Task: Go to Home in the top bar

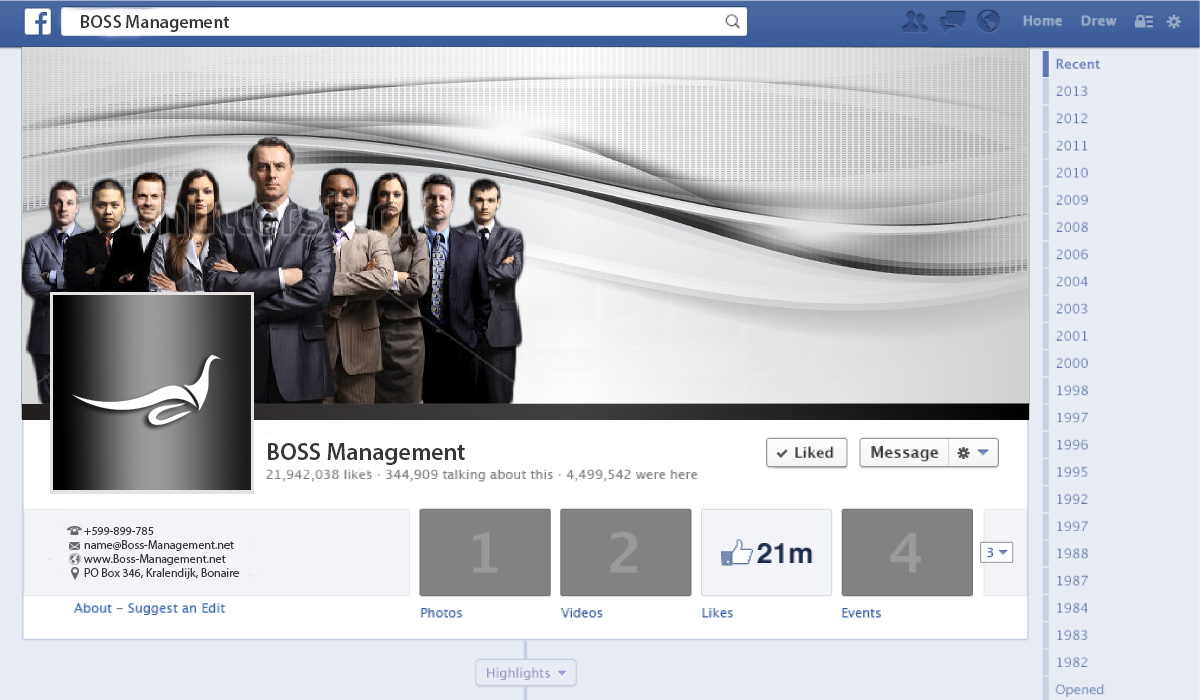Action: pos(1042,21)
